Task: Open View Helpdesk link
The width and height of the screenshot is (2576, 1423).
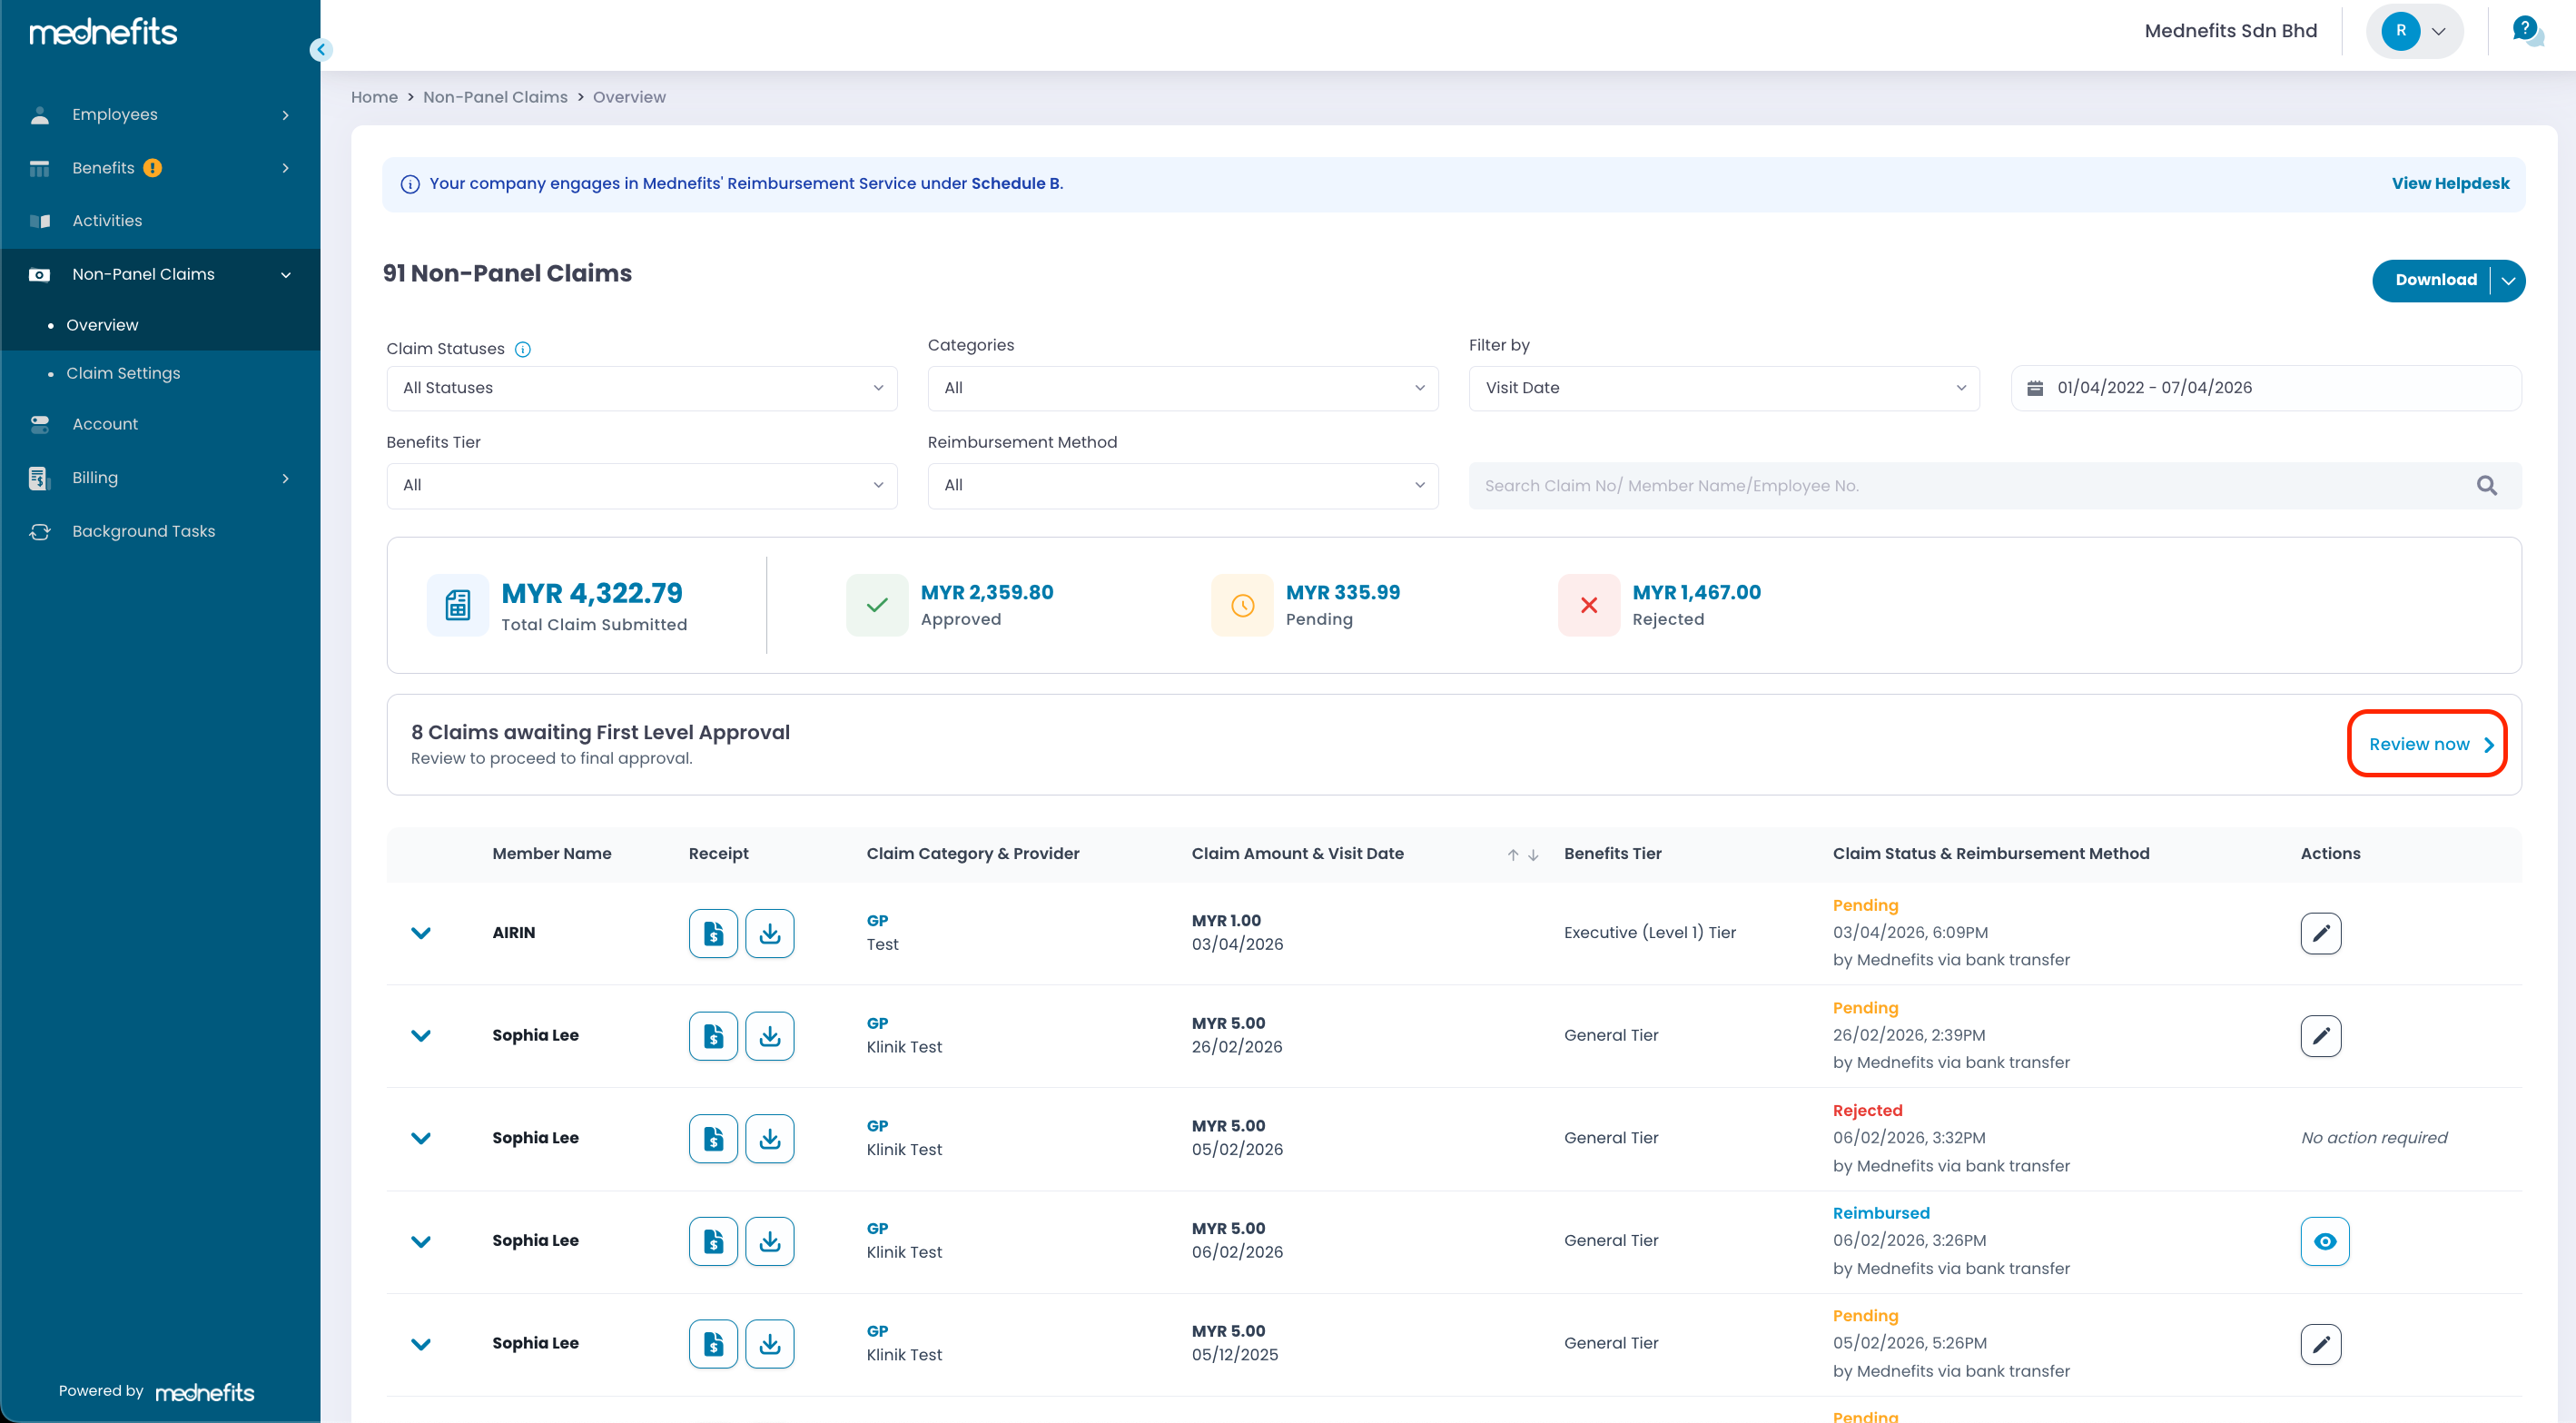Action: [x=2449, y=183]
